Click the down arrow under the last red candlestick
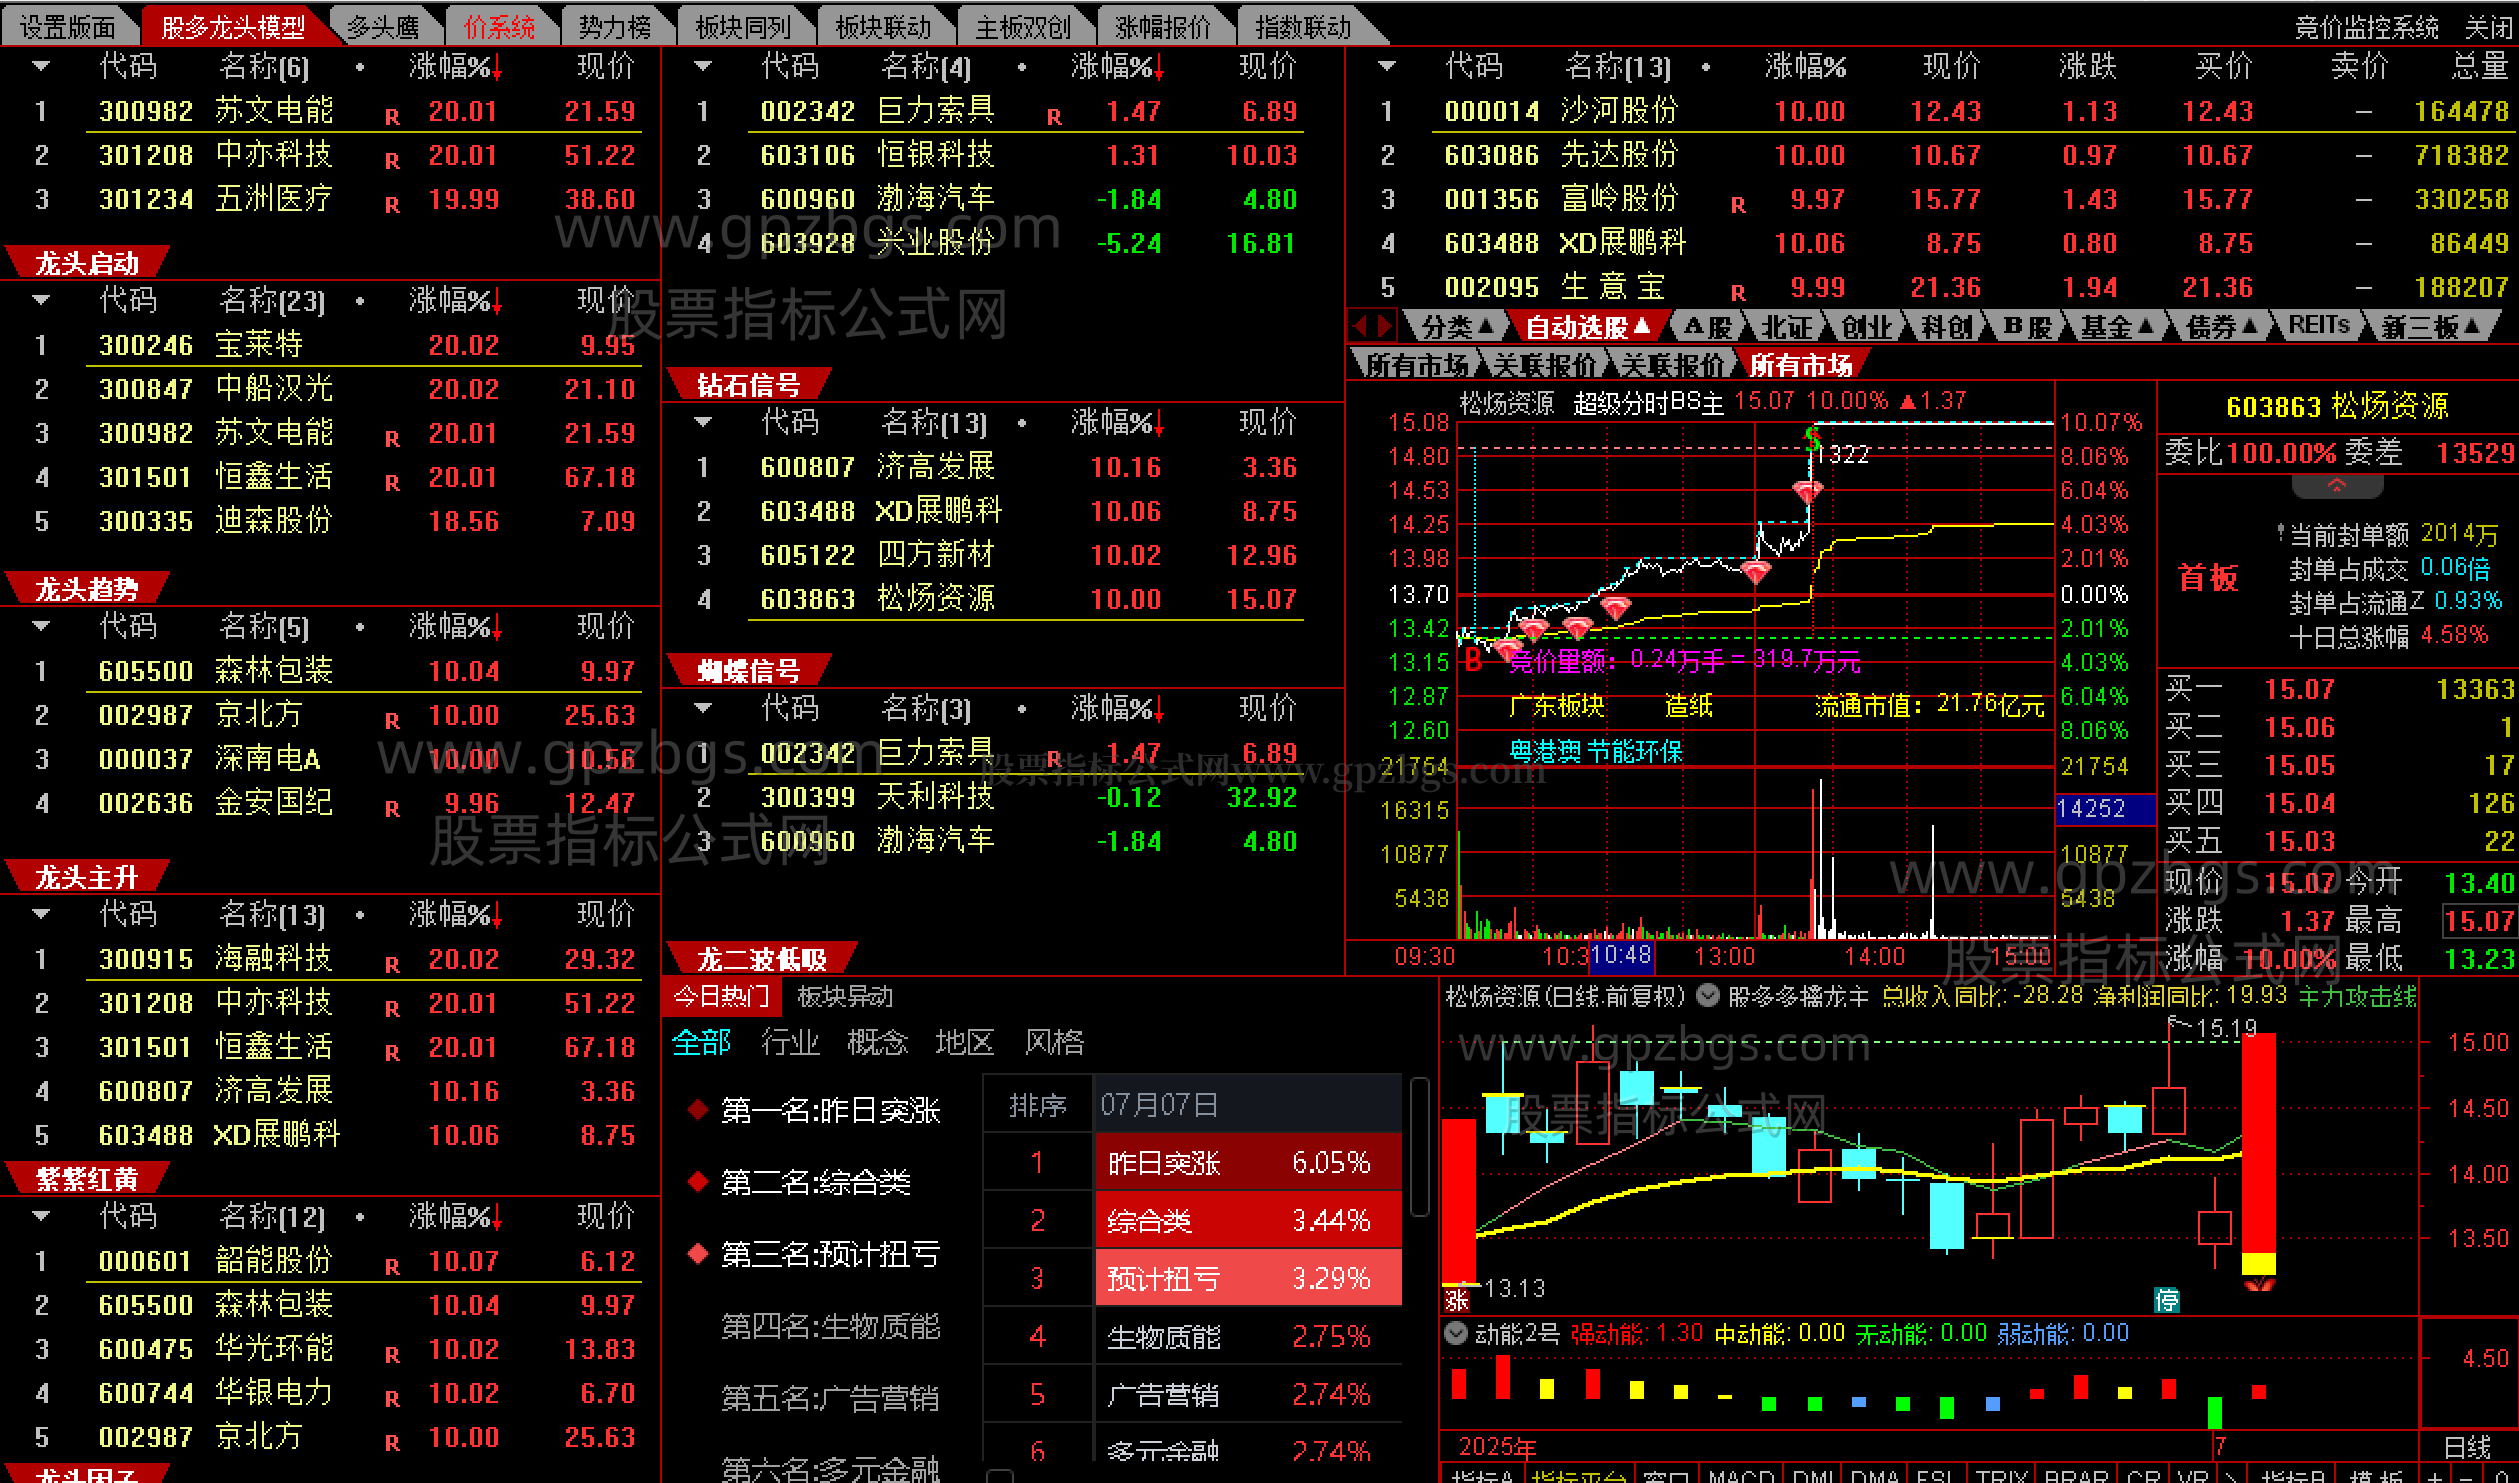 click(x=2259, y=1283)
